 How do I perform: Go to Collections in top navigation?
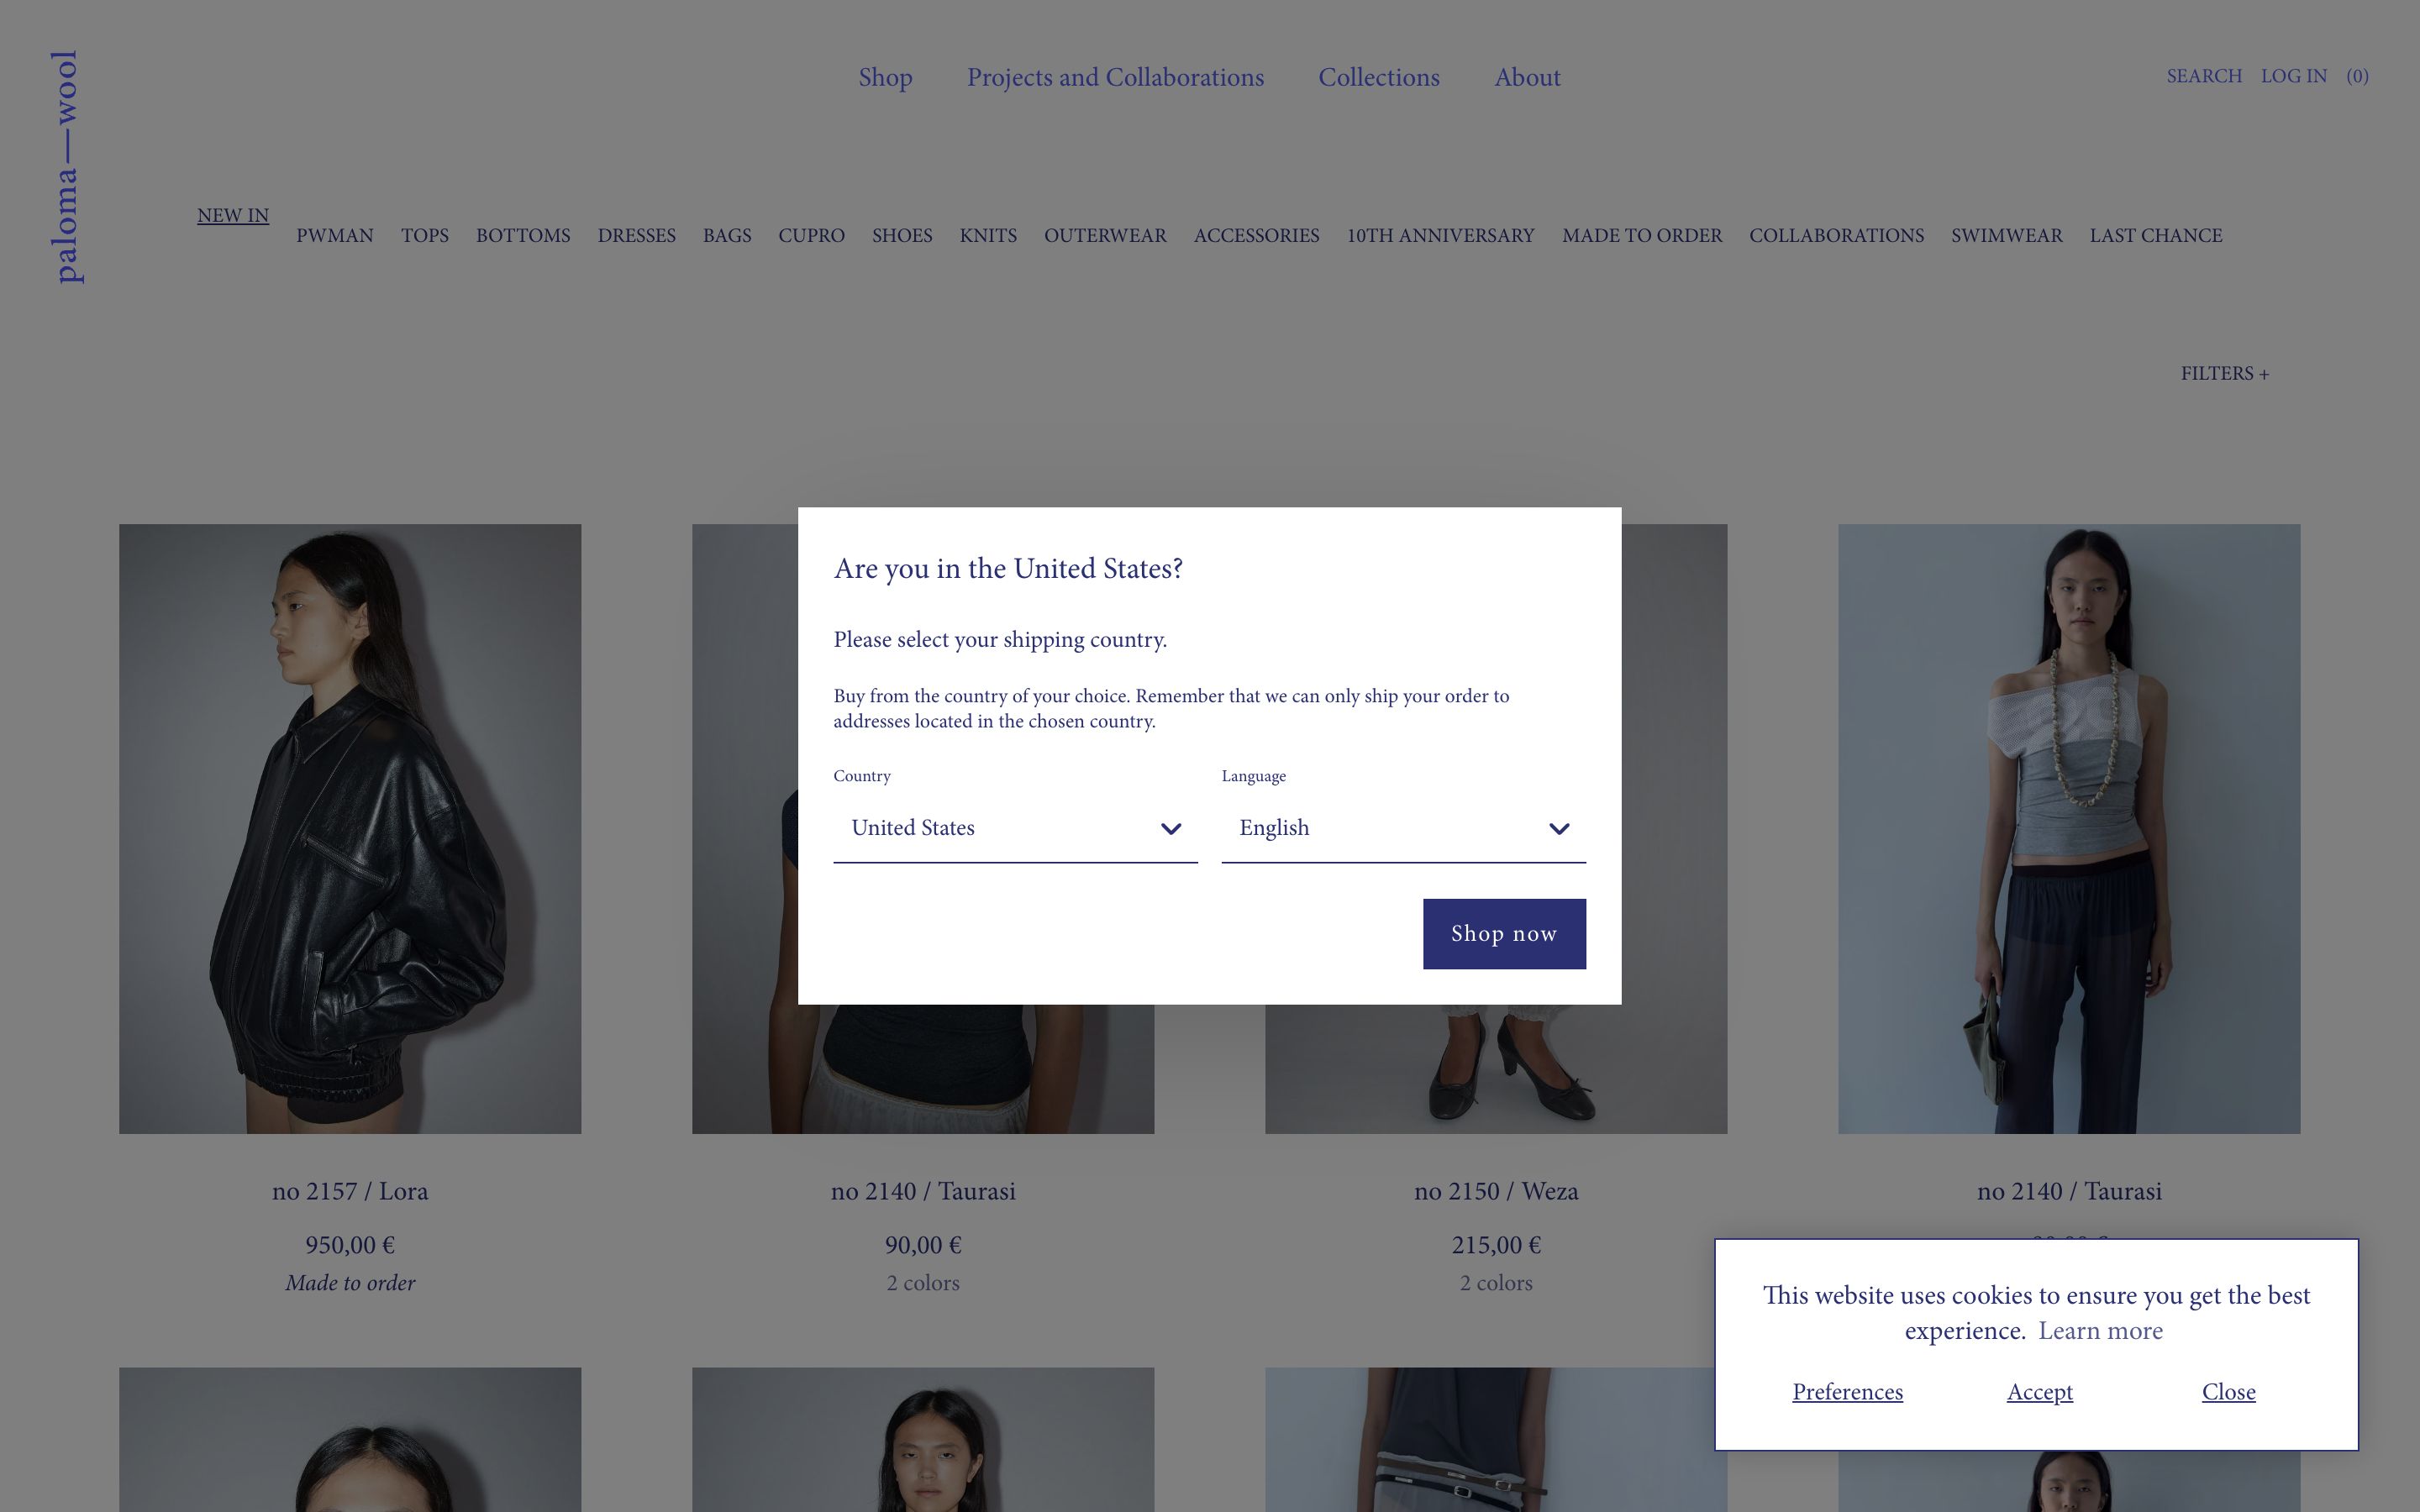click(x=1378, y=77)
